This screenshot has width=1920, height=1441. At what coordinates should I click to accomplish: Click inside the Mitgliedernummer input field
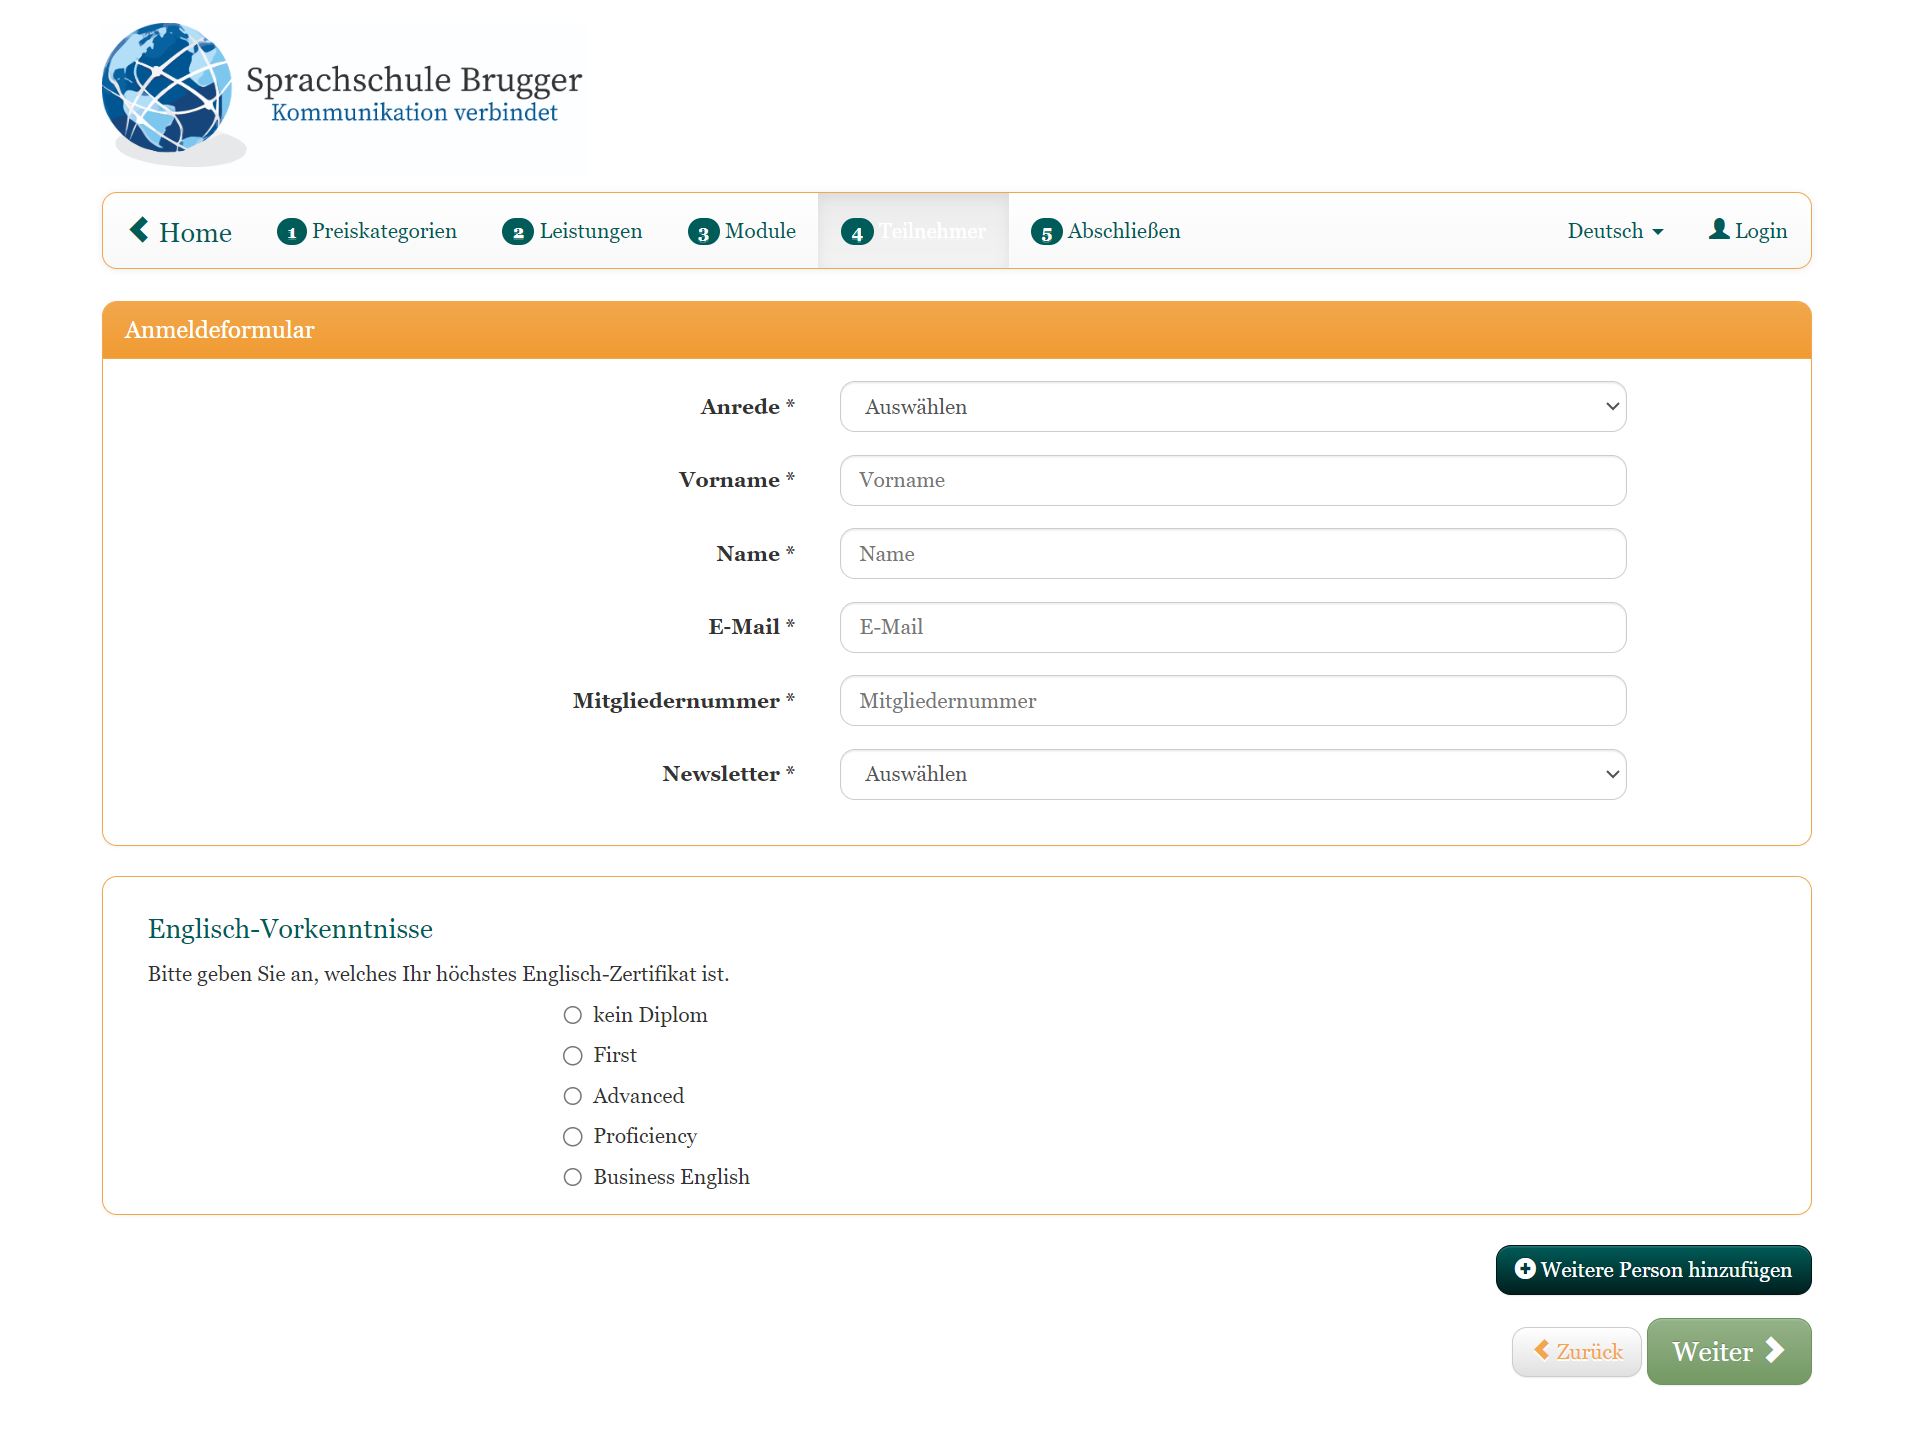[1232, 700]
